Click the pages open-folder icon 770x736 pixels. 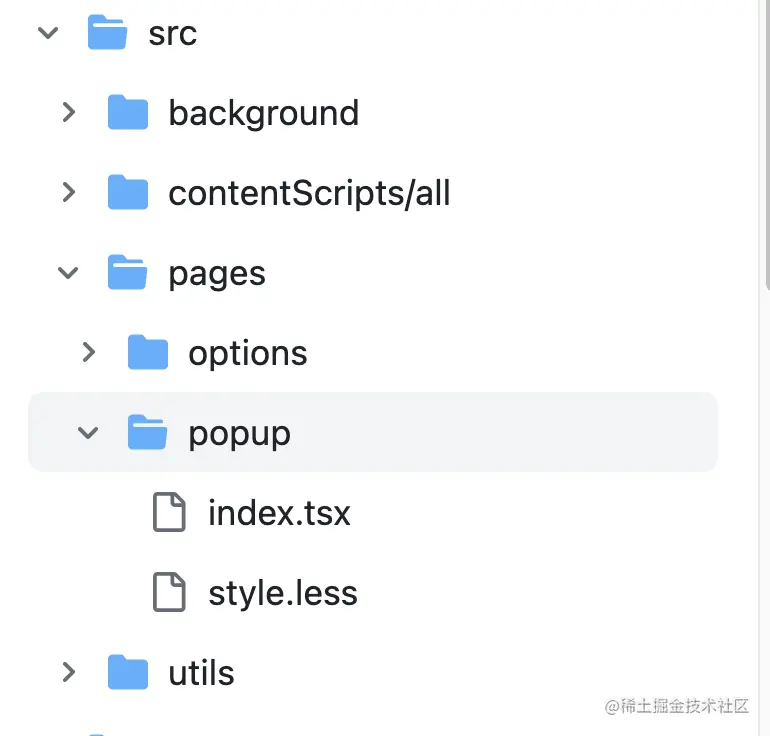tap(127, 272)
